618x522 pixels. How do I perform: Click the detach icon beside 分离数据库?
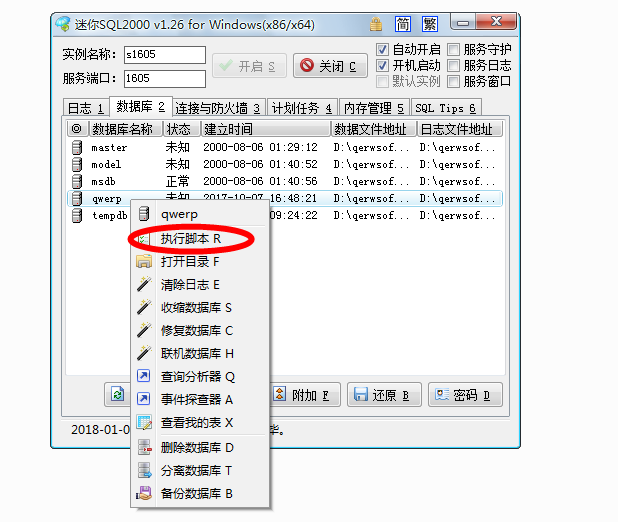tap(144, 470)
